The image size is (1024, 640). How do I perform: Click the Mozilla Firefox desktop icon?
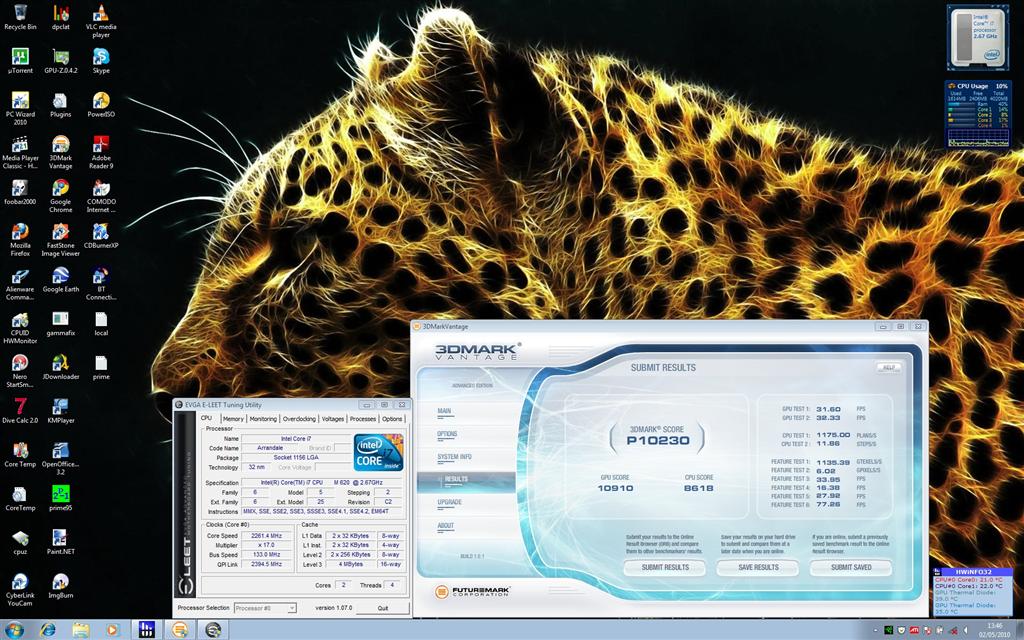[x=20, y=240]
